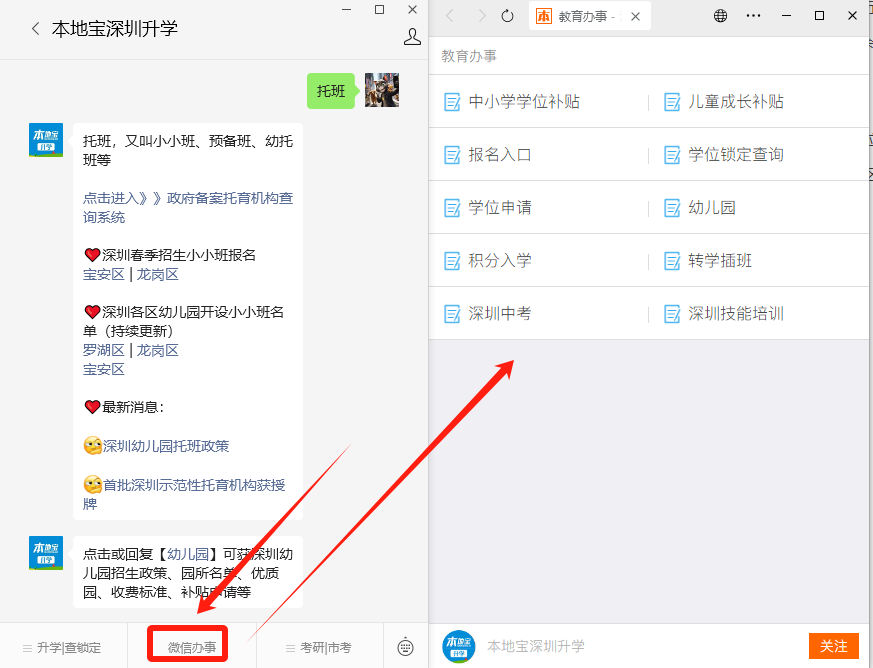The height and width of the screenshot is (668, 873).
Task: Go back in browser window
Action: 450,16
